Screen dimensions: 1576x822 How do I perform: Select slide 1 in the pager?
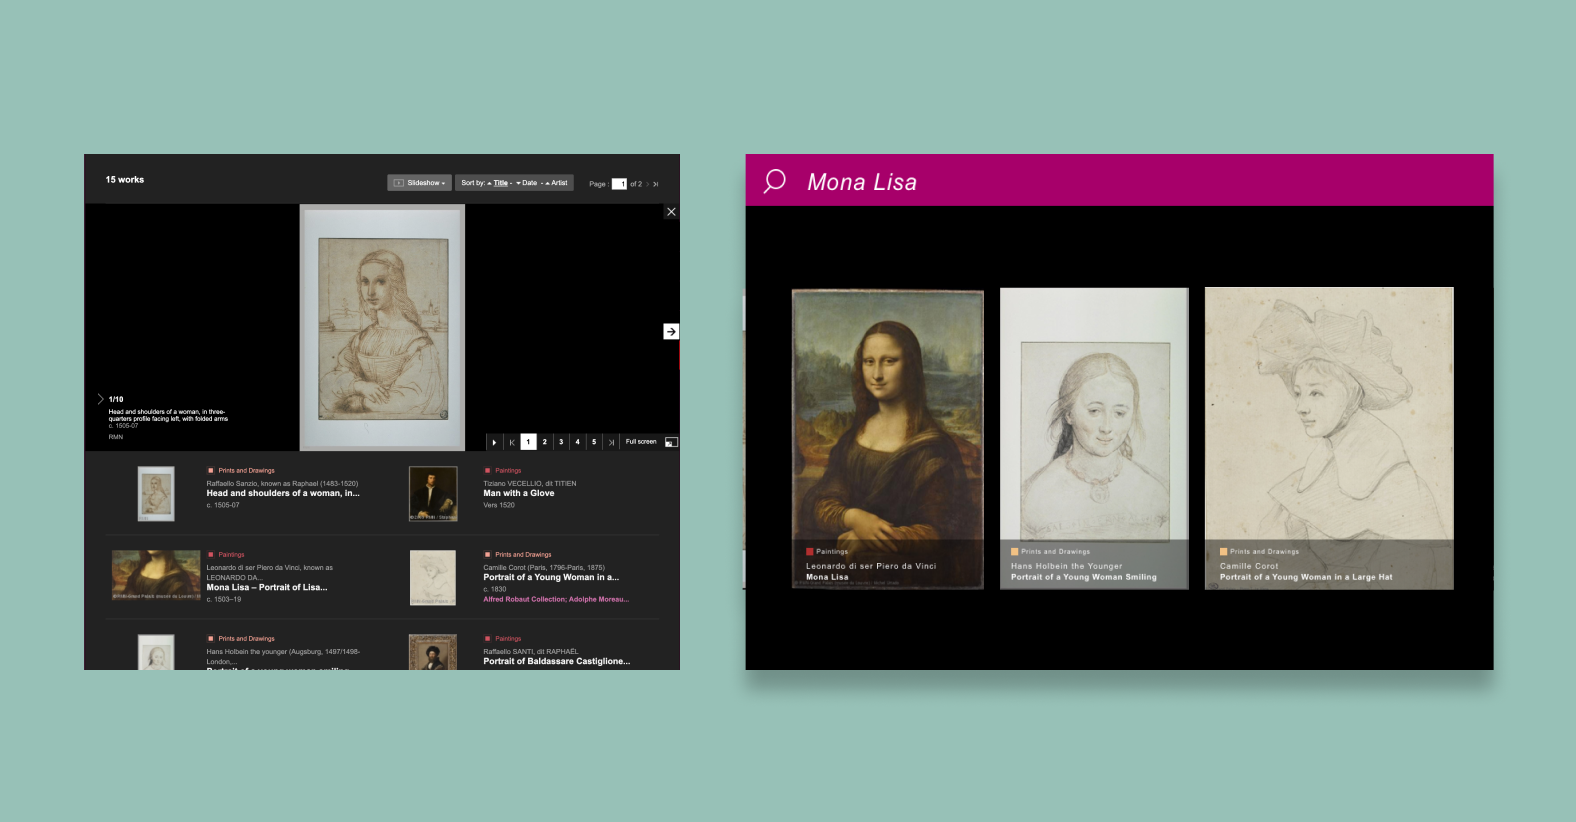pyautogui.click(x=528, y=442)
